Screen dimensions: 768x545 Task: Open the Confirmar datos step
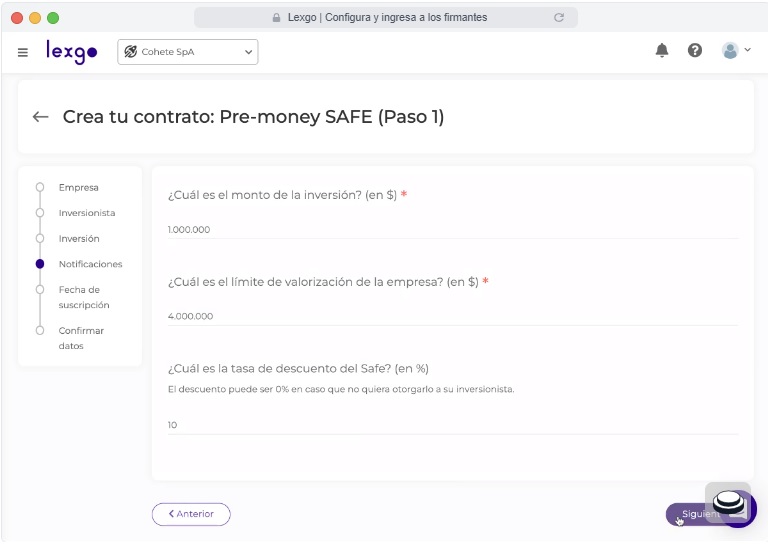81,338
